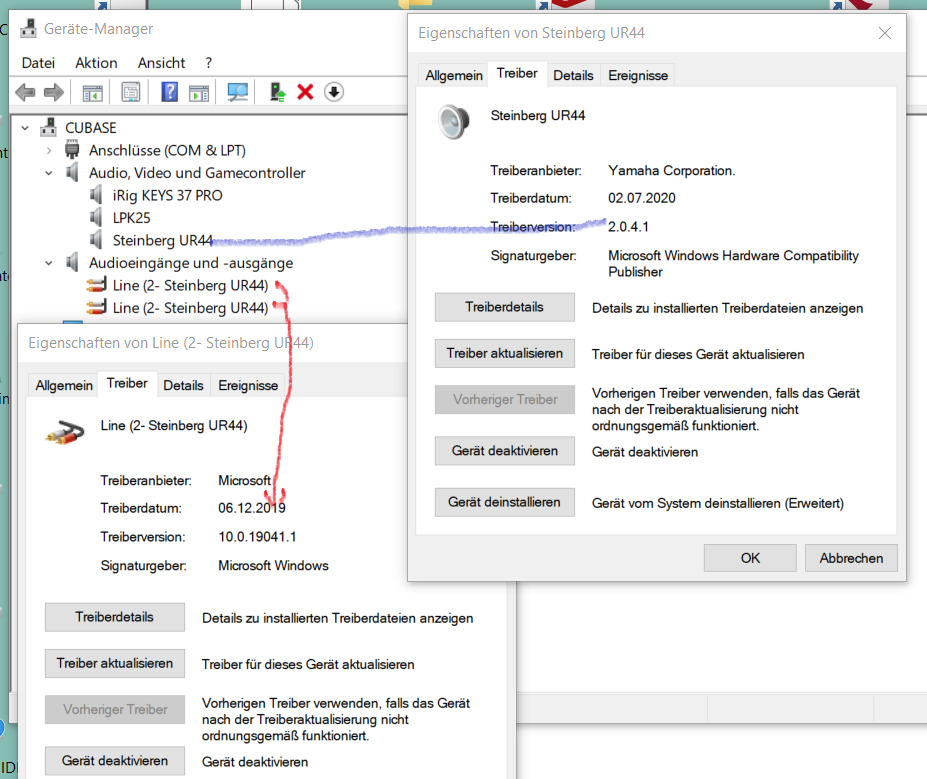Select Treiber tab in Line properties
The width and height of the screenshot is (927, 779).
pos(127,384)
